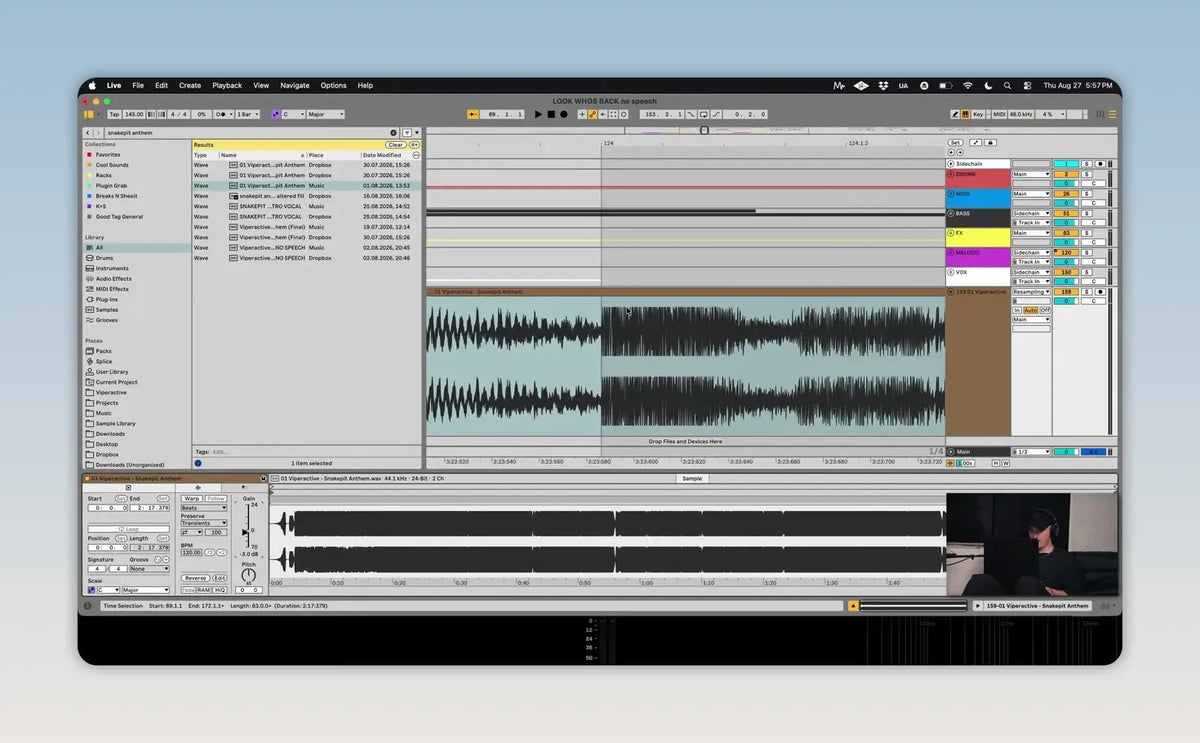This screenshot has height=743, width=1200.
Task: Click the Stop button in the transport
Action: pos(551,114)
